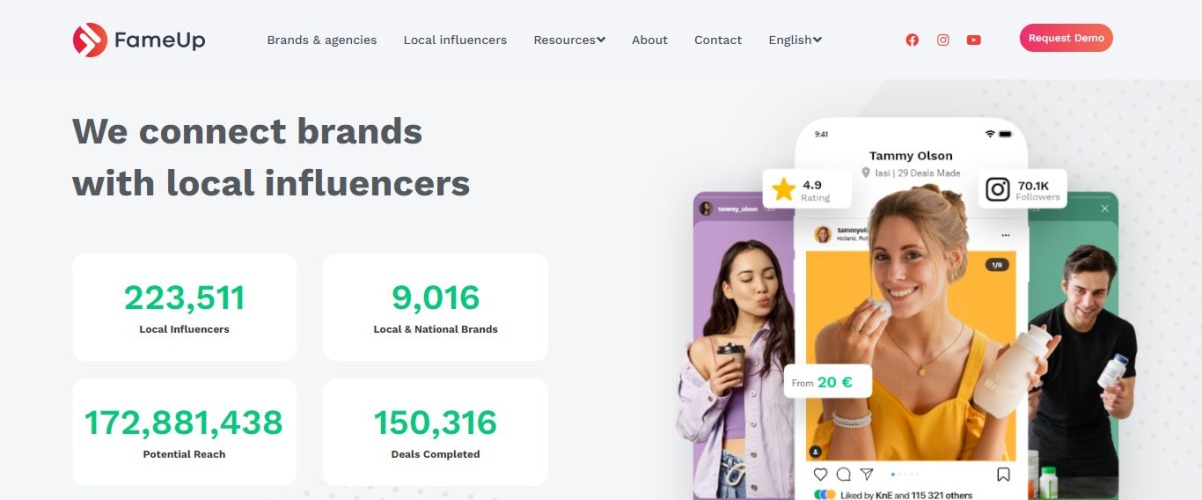Image resolution: width=1202 pixels, height=500 pixels.
Task: Click the Request Demo button
Action: pos(1066,38)
